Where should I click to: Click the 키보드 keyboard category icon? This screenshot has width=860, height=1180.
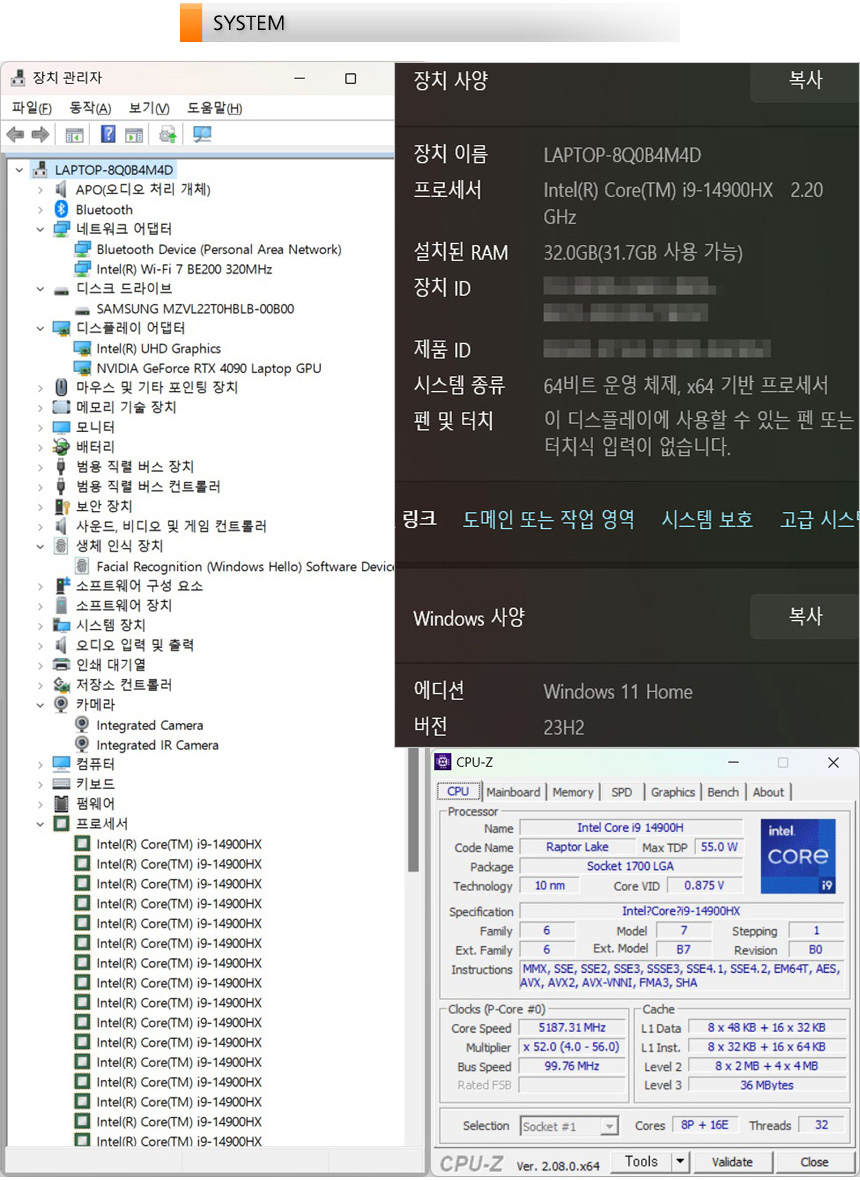[x=61, y=783]
